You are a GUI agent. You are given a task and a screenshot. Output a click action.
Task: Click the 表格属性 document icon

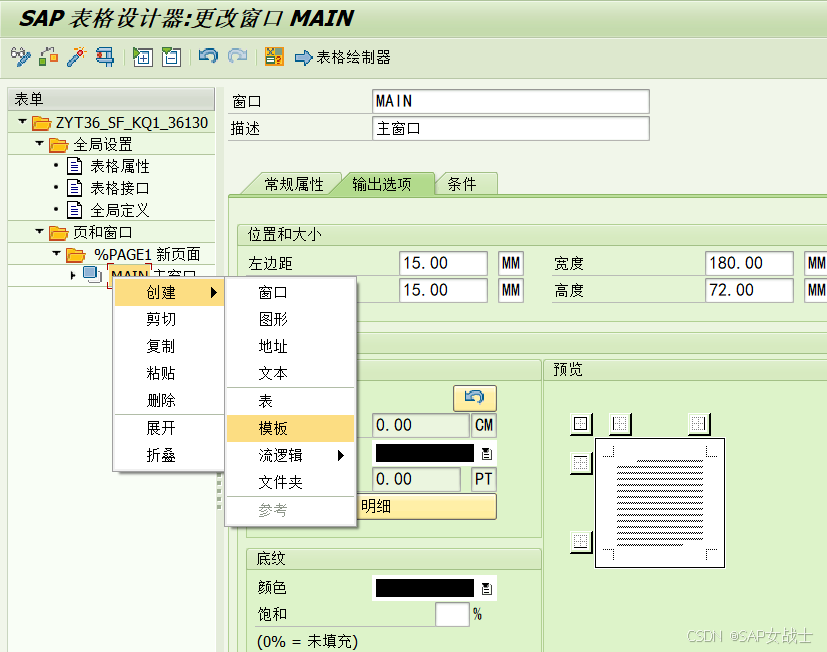(74, 166)
